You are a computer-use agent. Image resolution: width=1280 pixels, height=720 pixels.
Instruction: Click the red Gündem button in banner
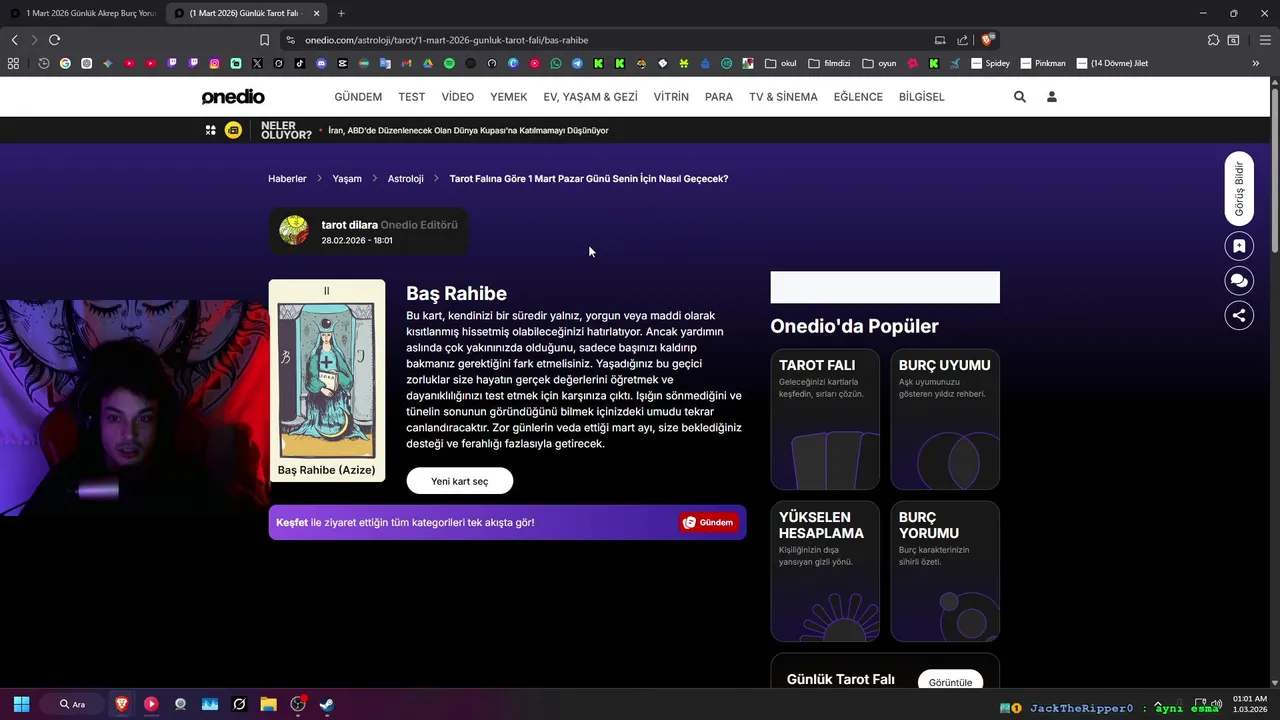click(x=709, y=522)
